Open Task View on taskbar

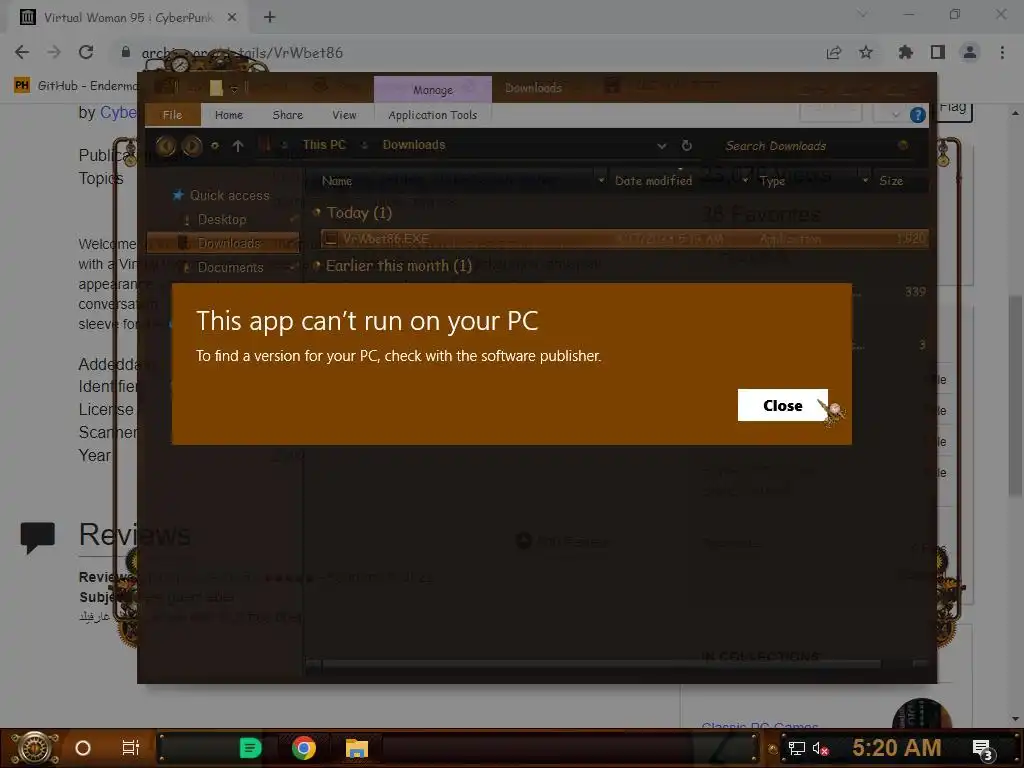tap(131, 748)
